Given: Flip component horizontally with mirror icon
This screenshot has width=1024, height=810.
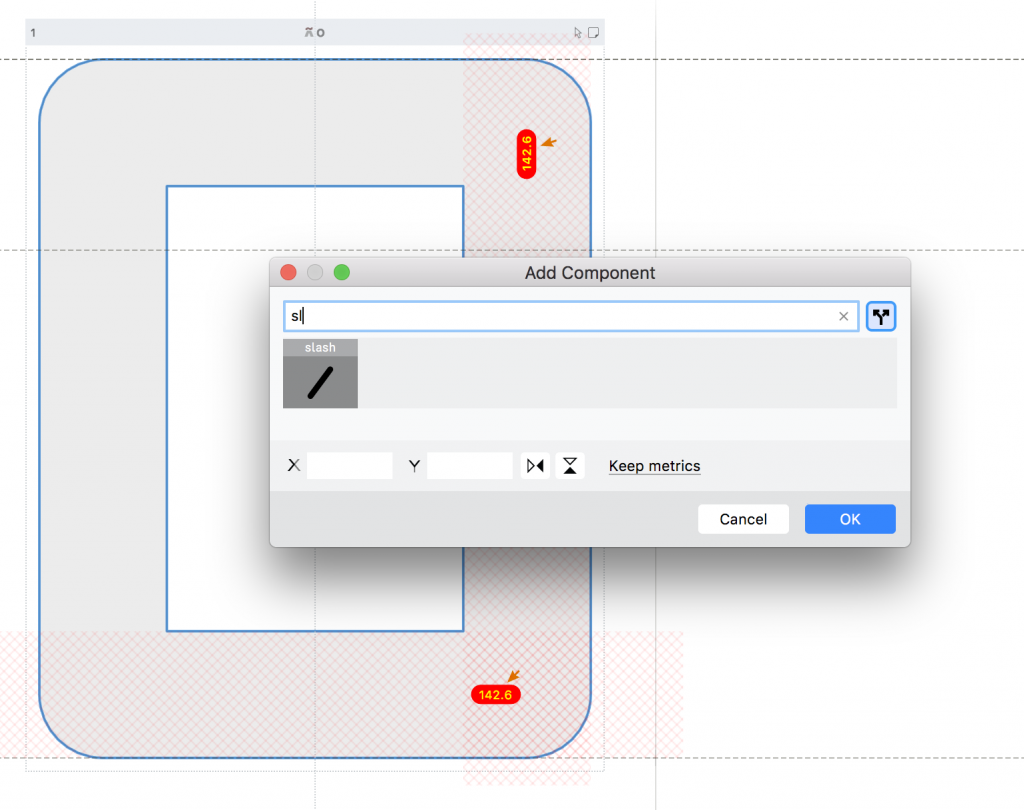Looking at the screenshot, I should (536, 466).
